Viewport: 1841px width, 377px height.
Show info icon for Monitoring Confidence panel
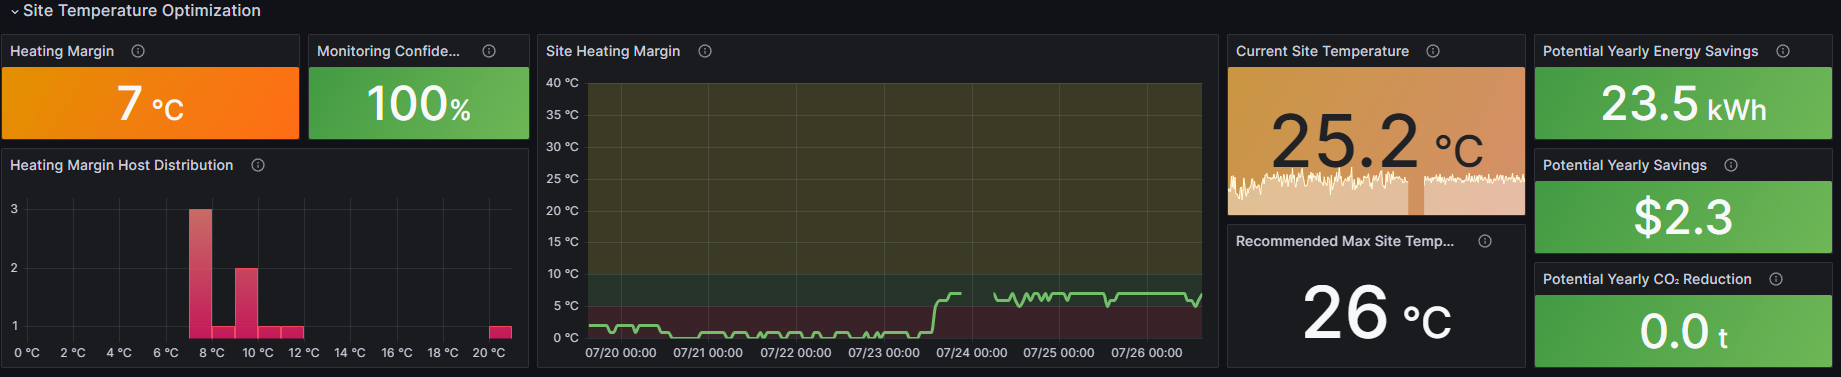point(489,51)
